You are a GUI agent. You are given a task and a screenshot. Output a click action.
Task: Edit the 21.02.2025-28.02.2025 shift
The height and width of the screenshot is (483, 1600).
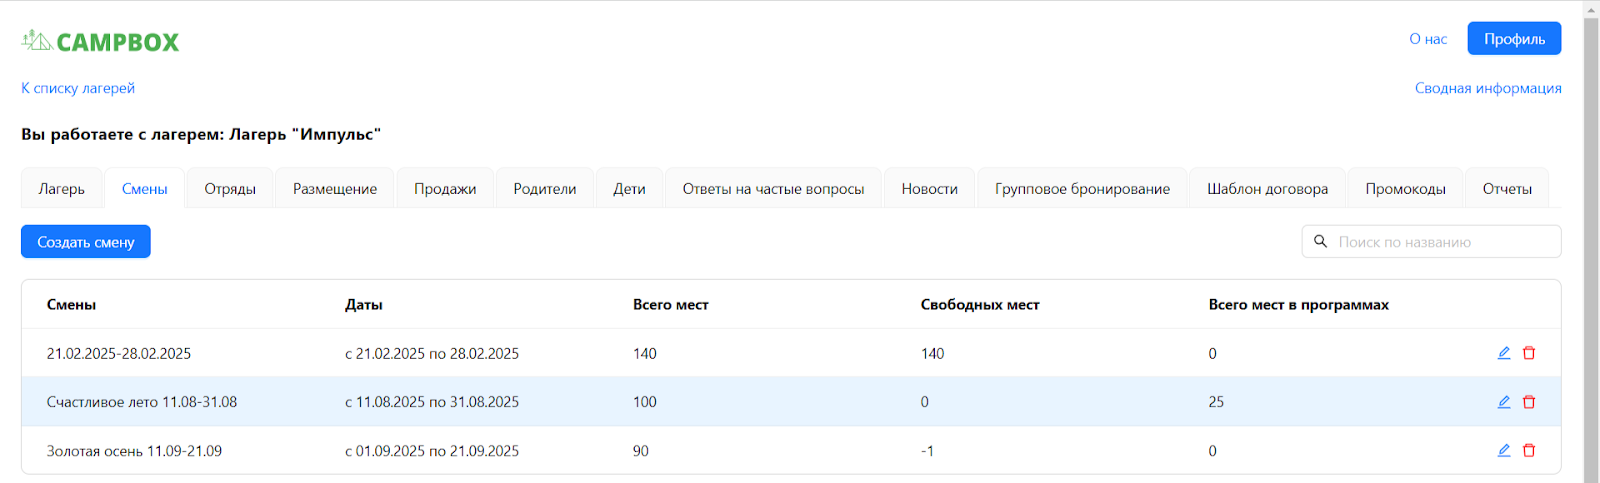coord(1503,353)
